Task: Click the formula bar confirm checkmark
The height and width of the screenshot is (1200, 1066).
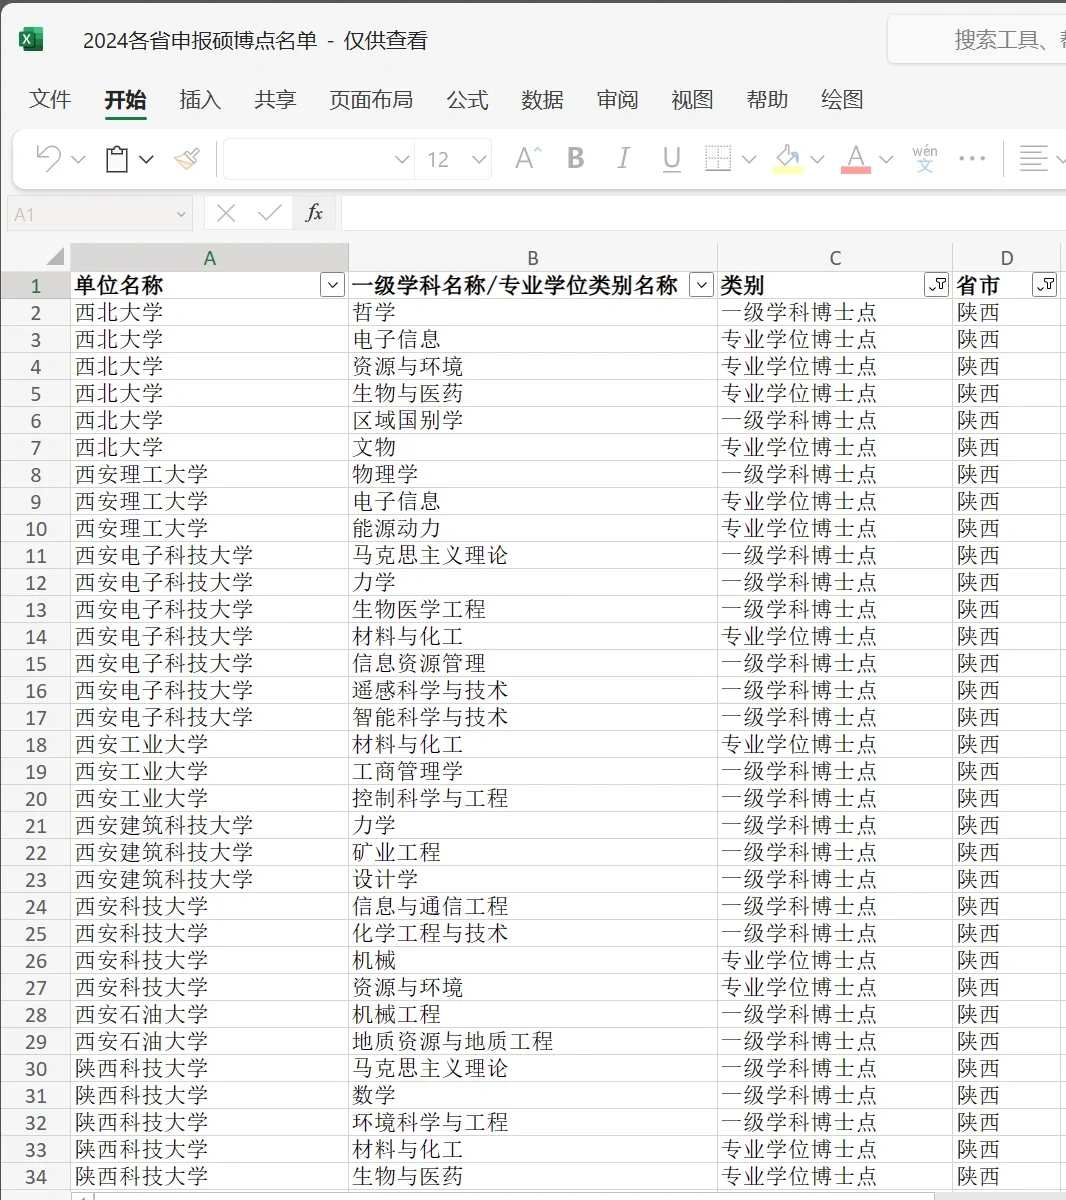Action: (x=269, y=213)
